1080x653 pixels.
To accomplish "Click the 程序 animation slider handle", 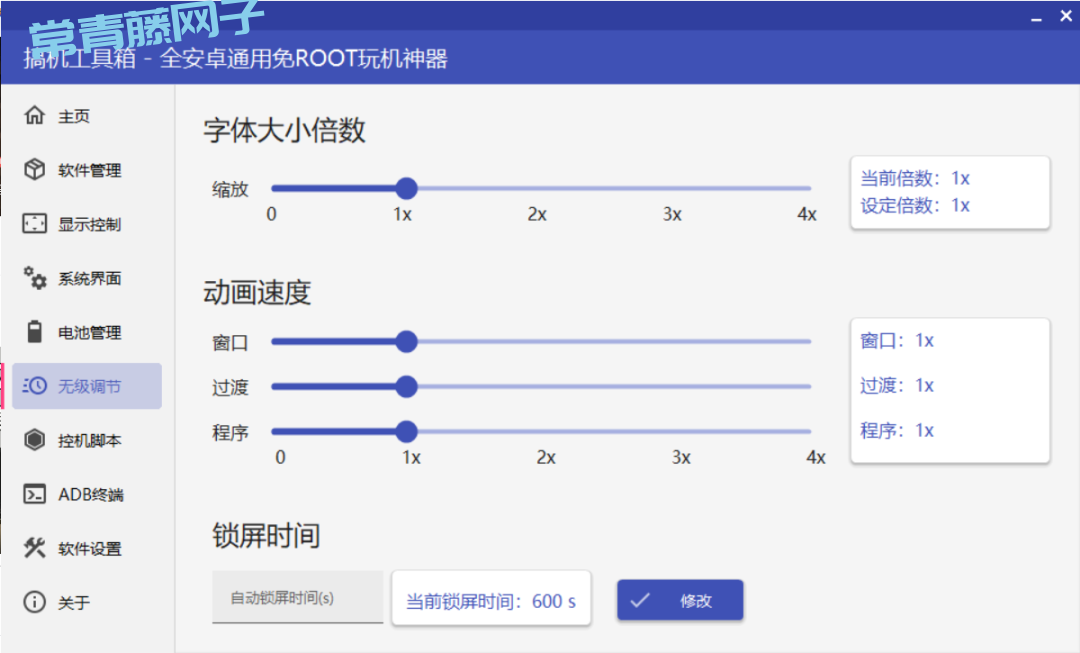I will click(406, 431).
